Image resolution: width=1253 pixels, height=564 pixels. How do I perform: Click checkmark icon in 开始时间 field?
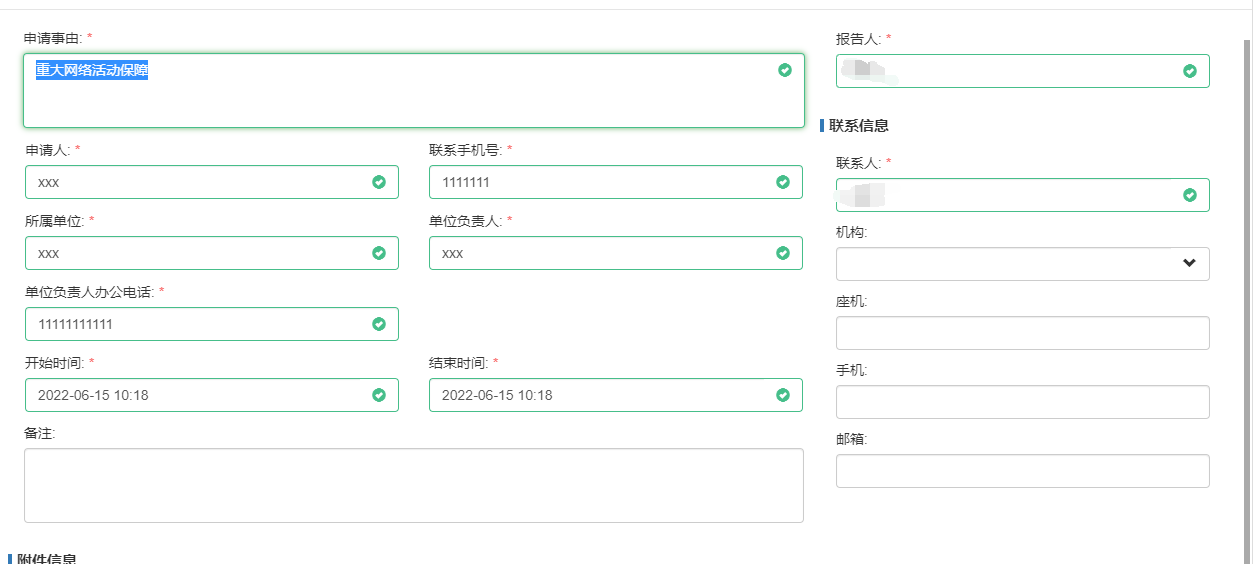pyautogui.click(x=379, y=395)
